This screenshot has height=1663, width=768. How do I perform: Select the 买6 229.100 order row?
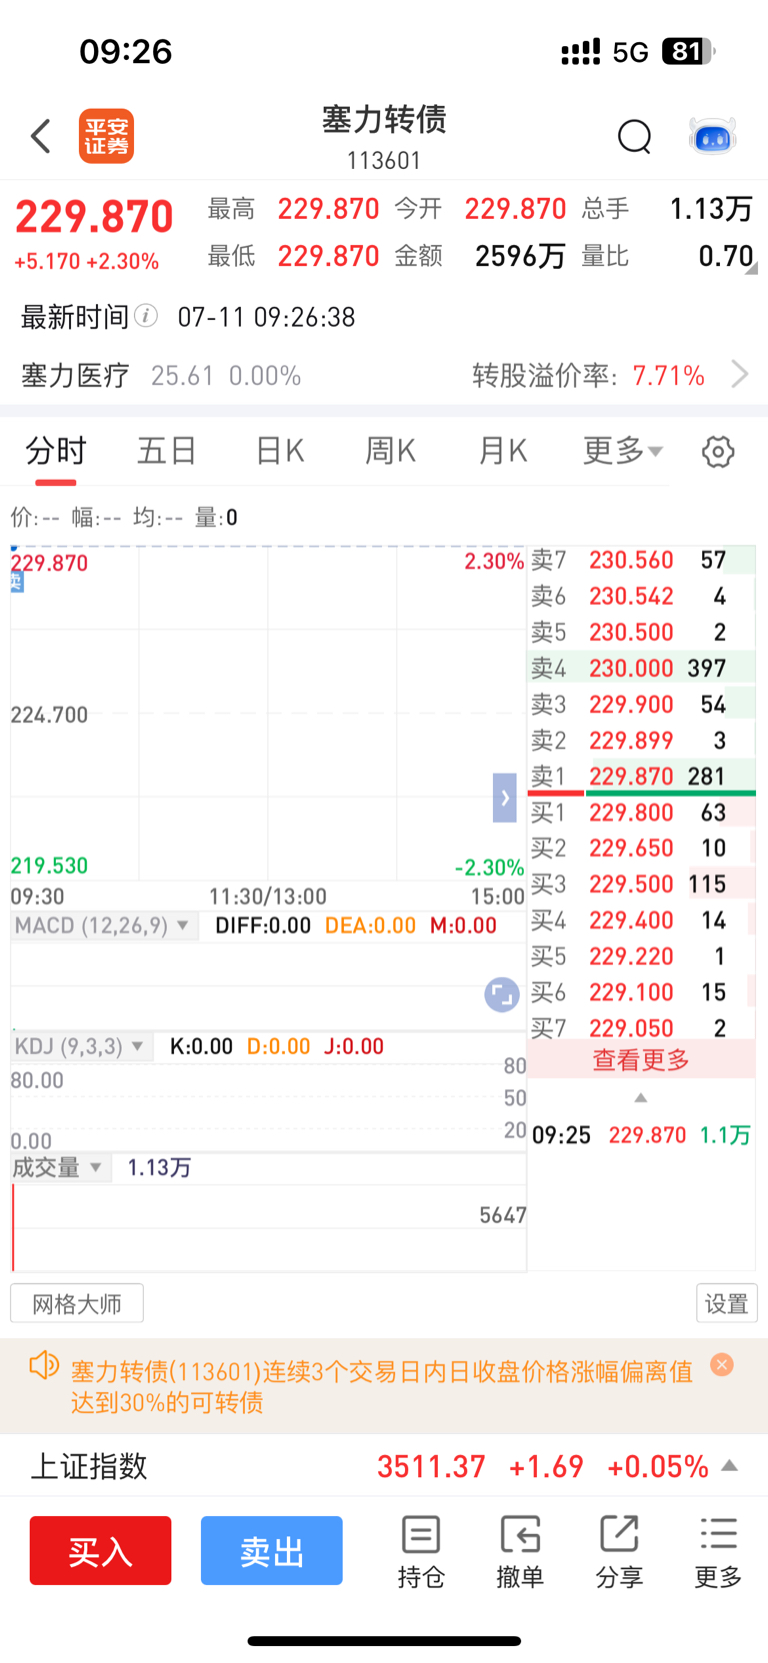click(641, 992)
